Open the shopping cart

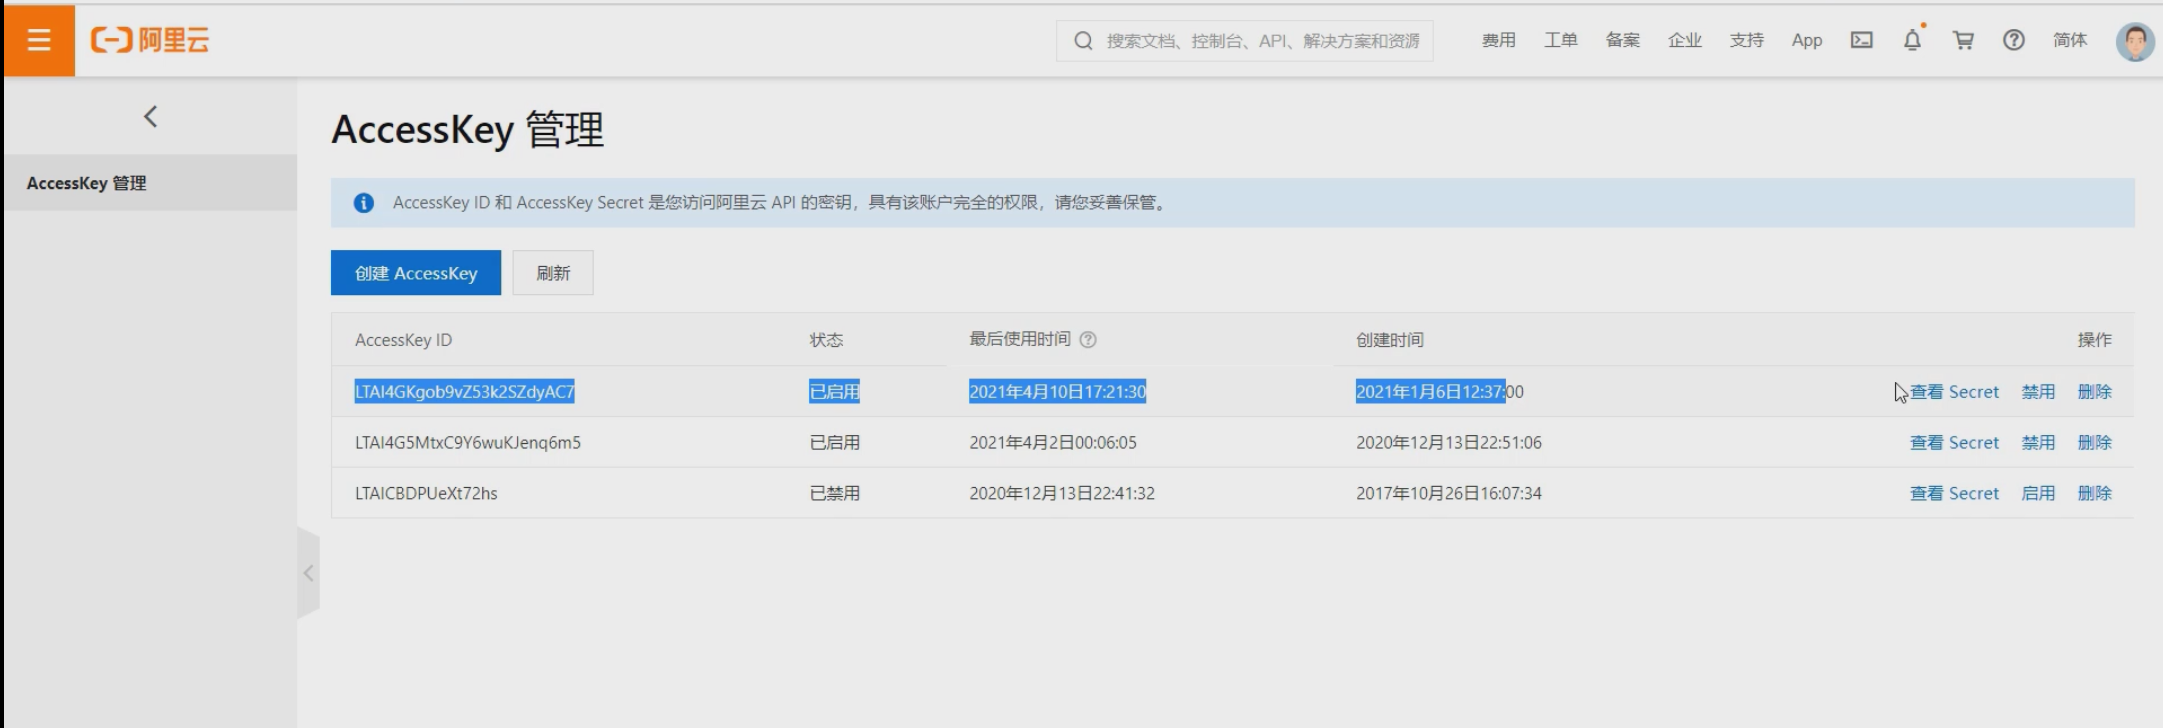tap(1963, 40)
